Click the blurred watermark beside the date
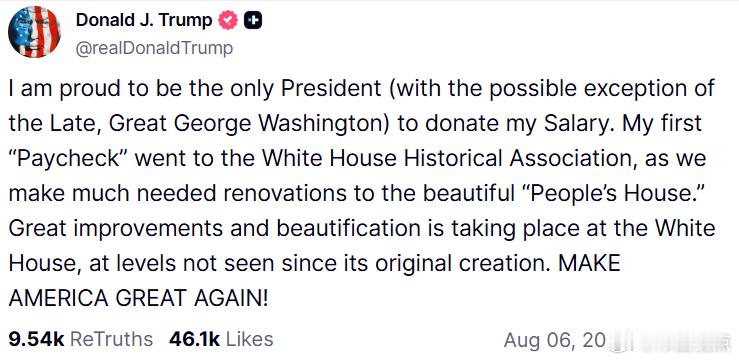The height and width of the screenshot is (361, 739). click(668, 341)
